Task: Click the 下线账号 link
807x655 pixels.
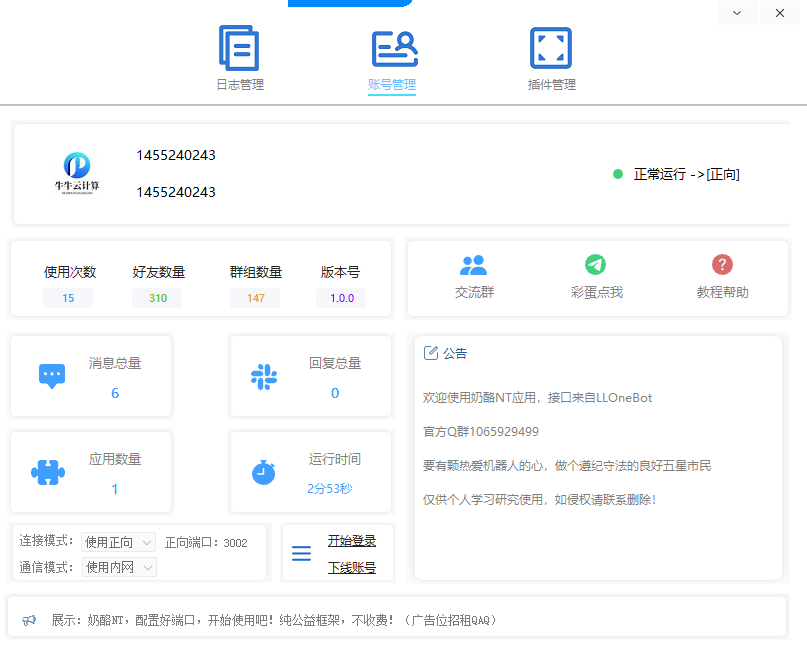Action: coord(352,567)
